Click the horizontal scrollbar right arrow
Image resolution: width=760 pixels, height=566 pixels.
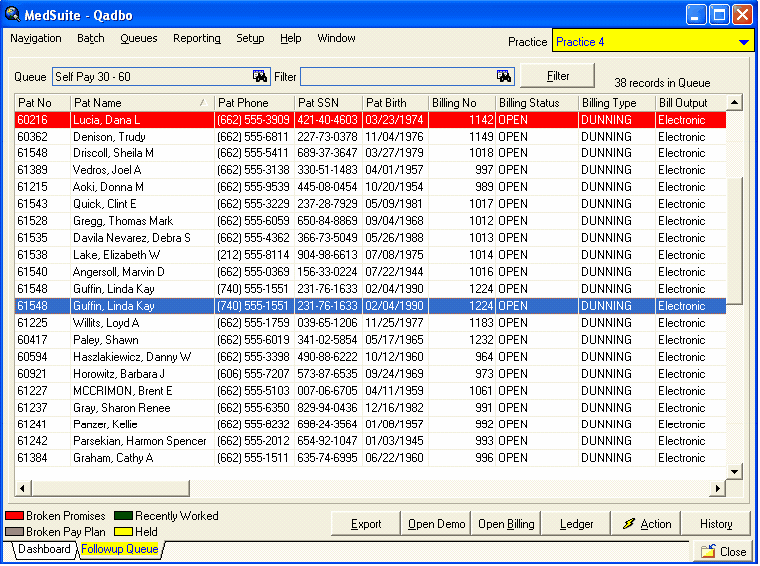pos(718,488)
